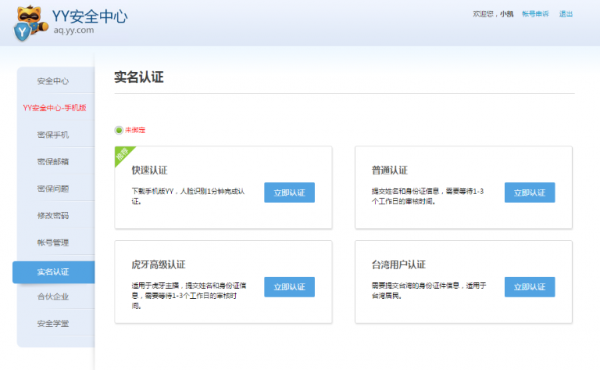Click the YY安全中心 aq.yy.com title
This screenshot has width=600, height=370.
pos(90,21)
